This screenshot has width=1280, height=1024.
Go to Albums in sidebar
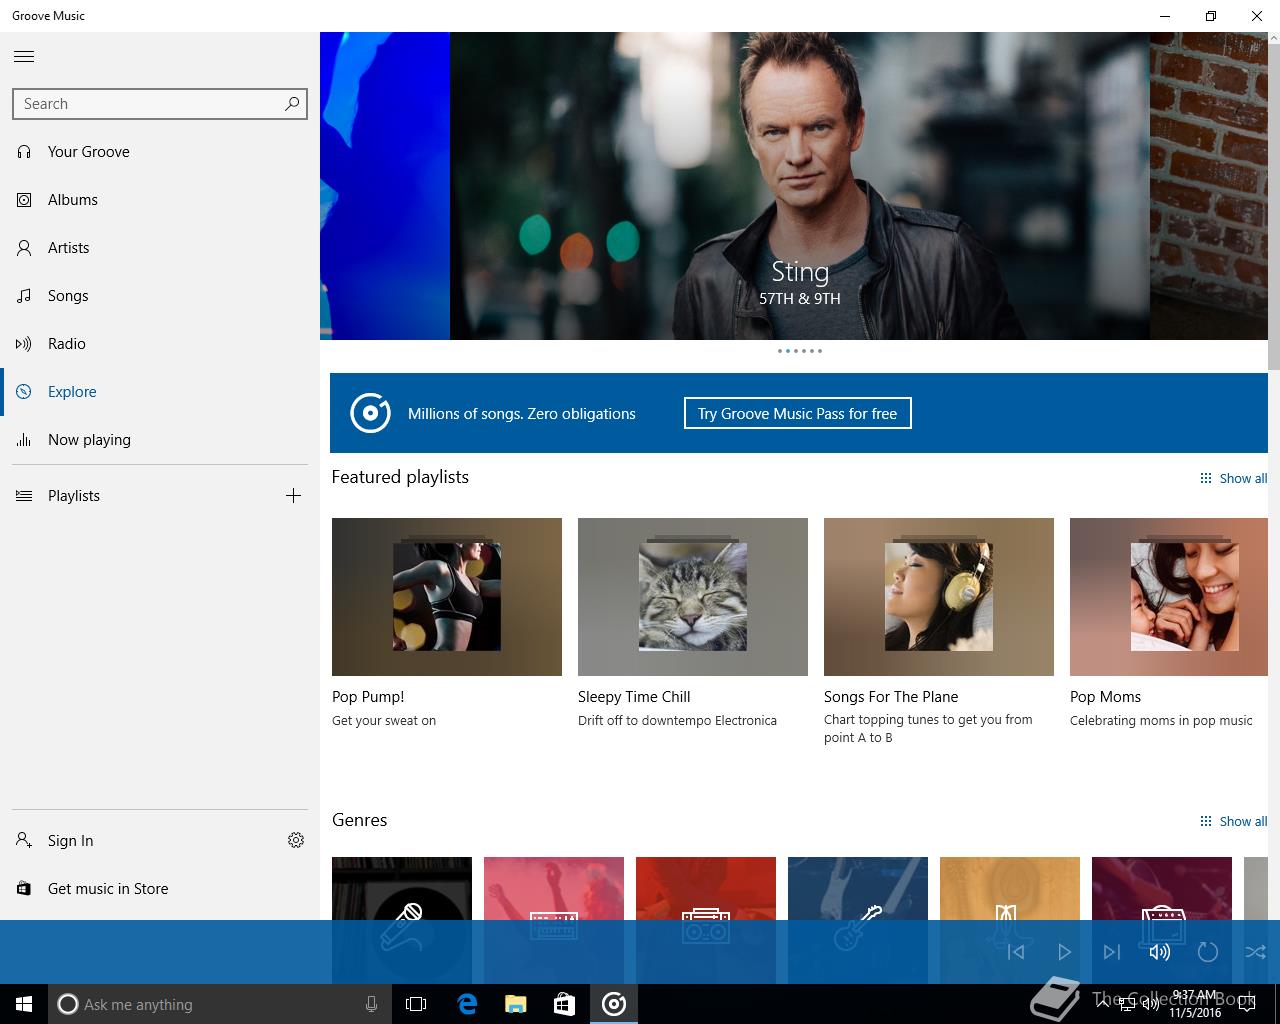click(x=73, y=200)
